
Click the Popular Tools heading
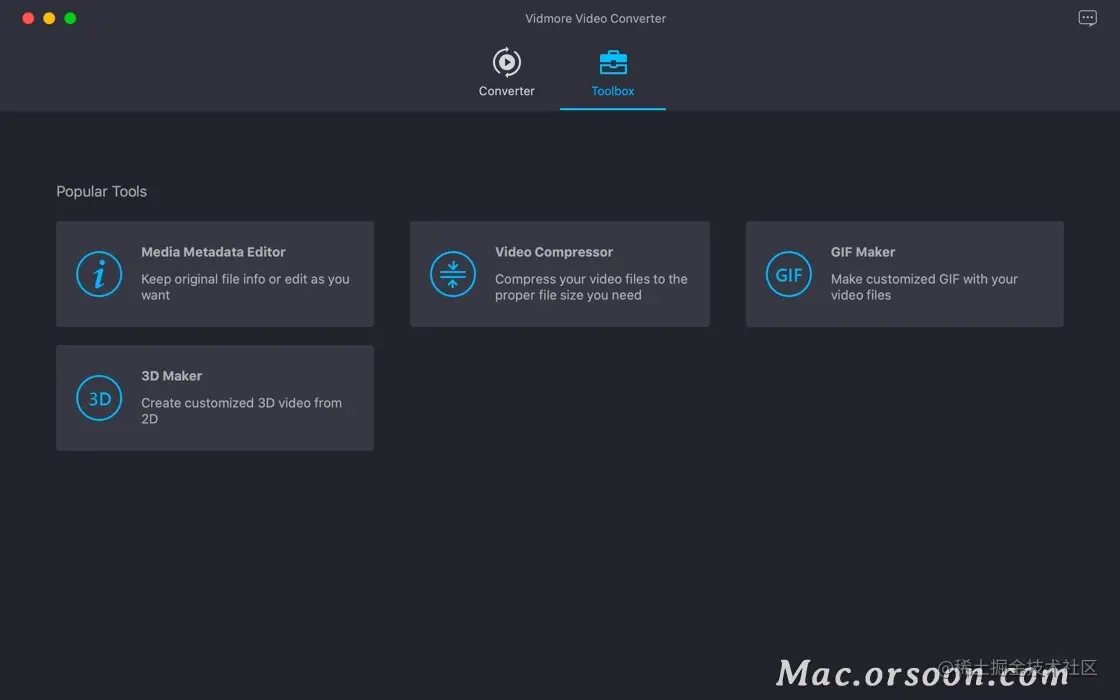click(101, 191)
